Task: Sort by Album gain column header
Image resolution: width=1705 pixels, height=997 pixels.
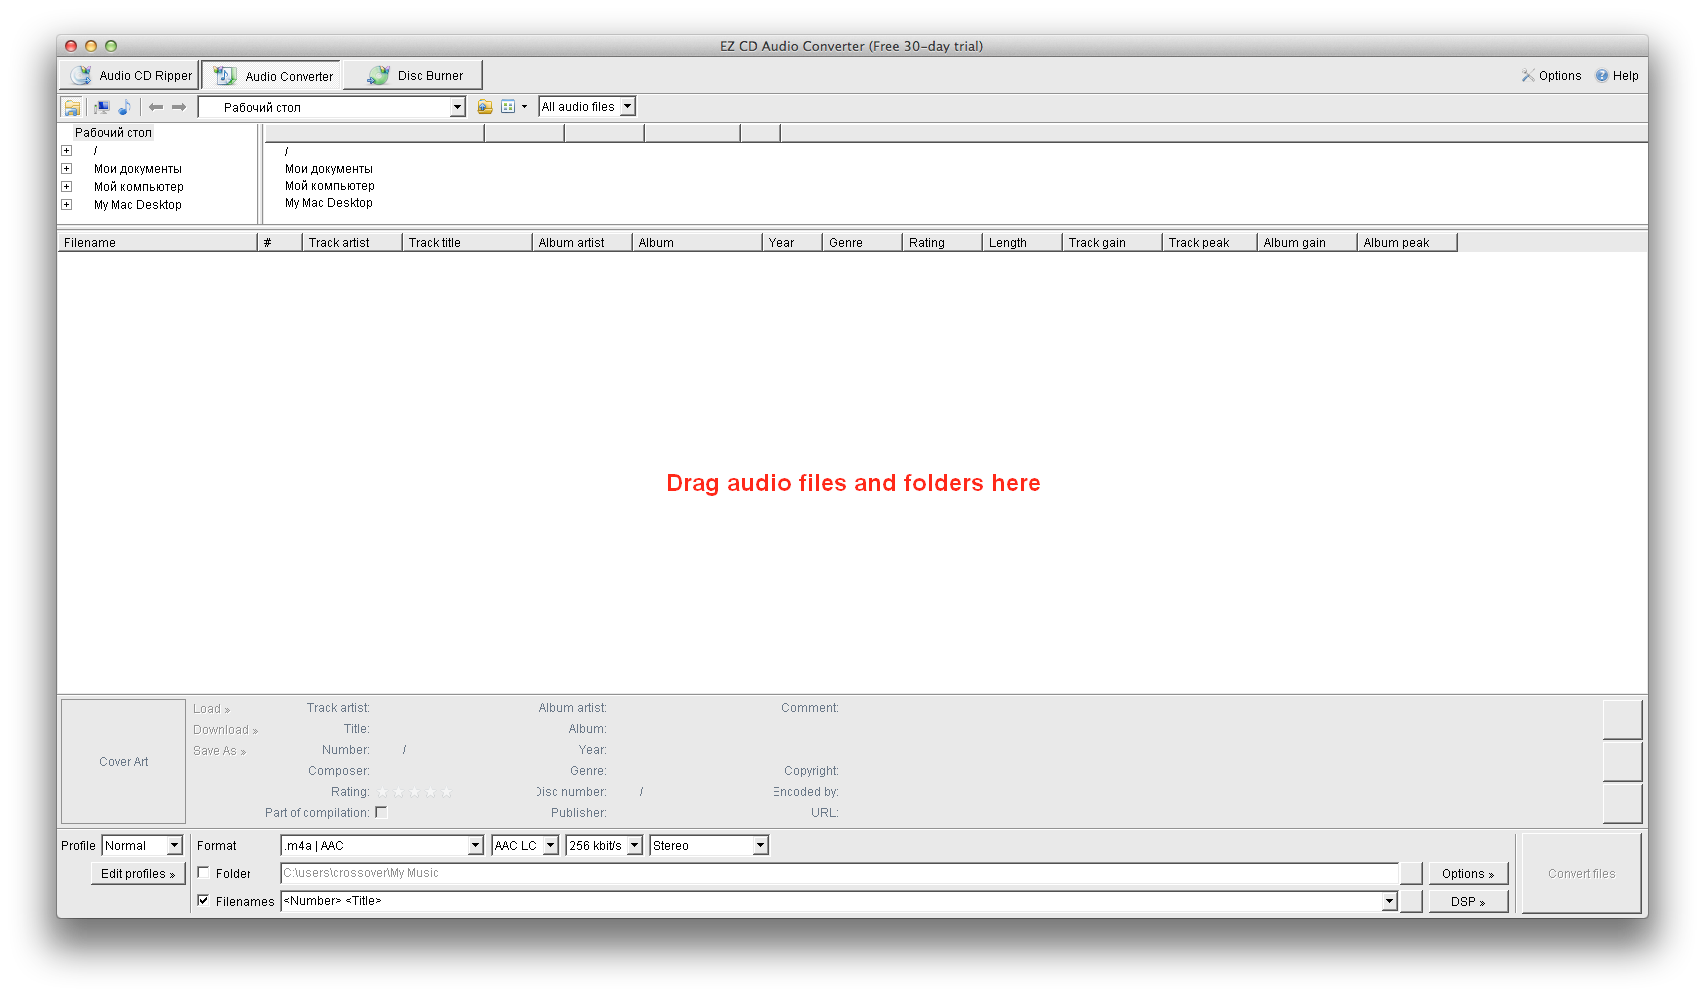Action: [x=1307, y=243]
